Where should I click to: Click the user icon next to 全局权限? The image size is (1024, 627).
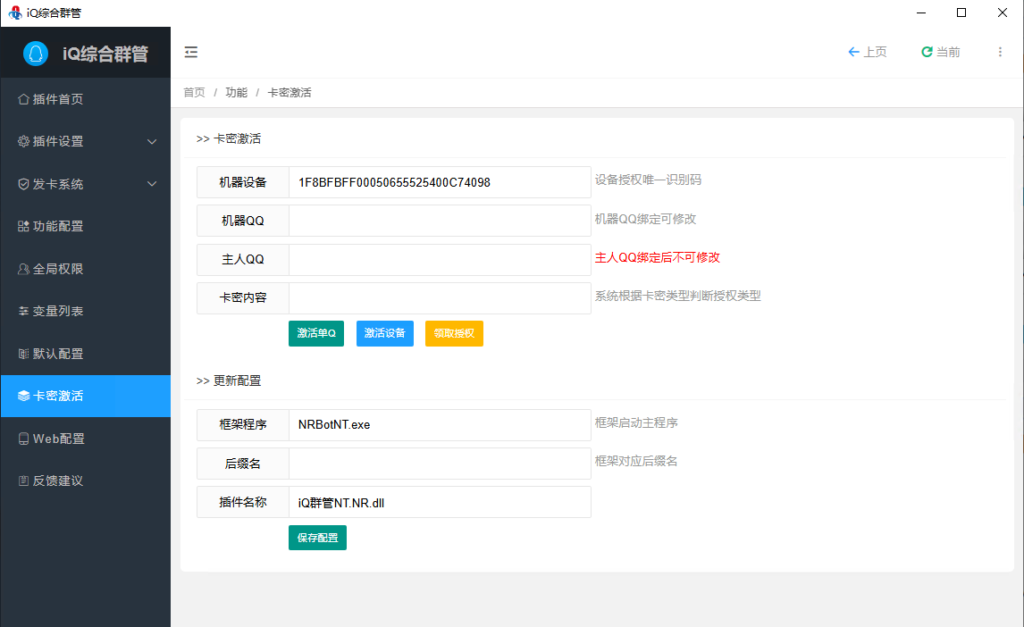[24, 269]
